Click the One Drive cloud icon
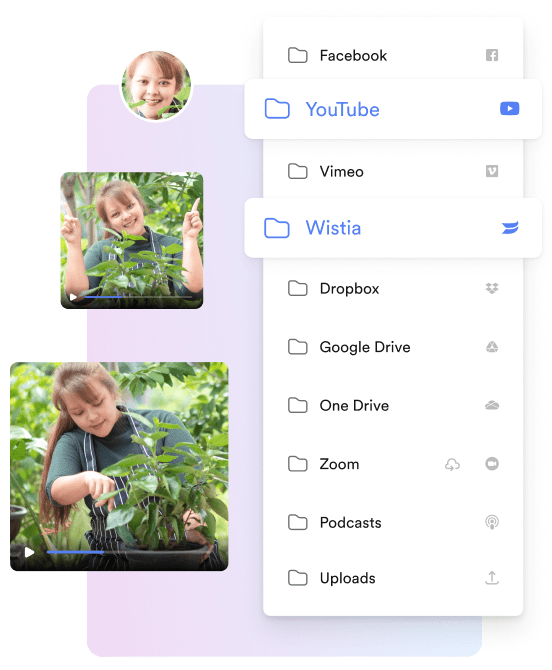The width and height of the screenshot is (552, 670). click(x=492, y=405)
